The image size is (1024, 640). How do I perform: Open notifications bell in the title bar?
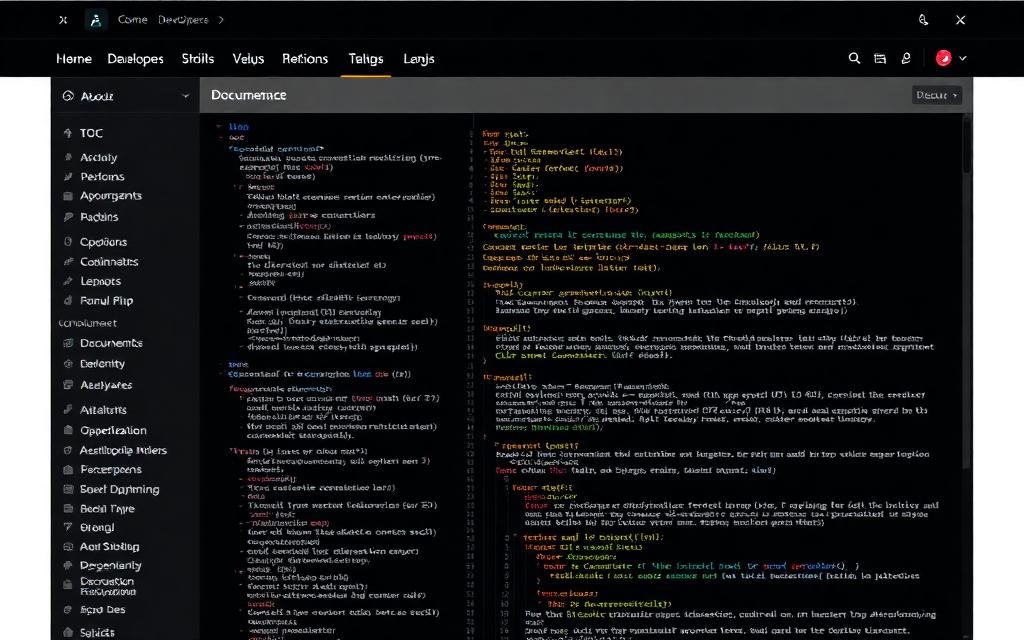tap(923, 20)
